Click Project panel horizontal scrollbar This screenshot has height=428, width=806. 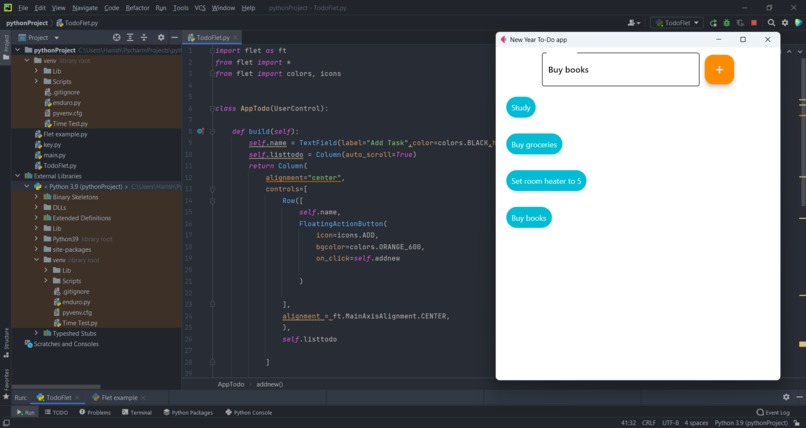point(56,387)
